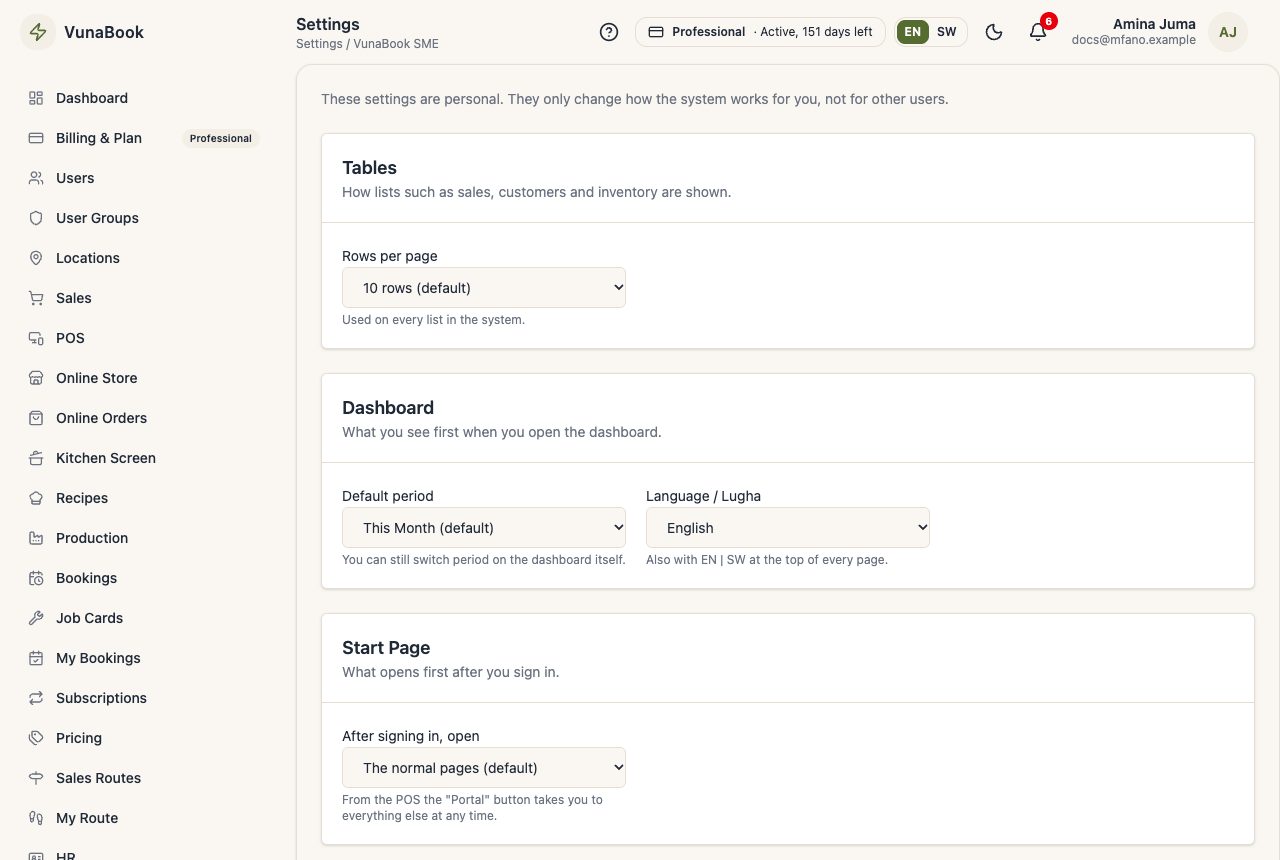Click the Start Page section heading
The image size is (1280, 860).
pos(386,648)
